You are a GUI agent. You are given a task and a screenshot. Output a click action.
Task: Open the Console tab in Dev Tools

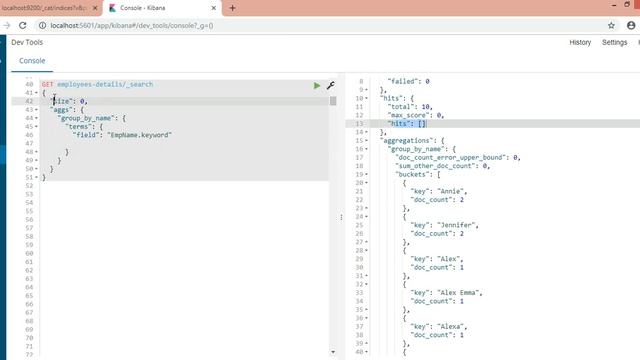pyautogui.click(x=32, y=60)
